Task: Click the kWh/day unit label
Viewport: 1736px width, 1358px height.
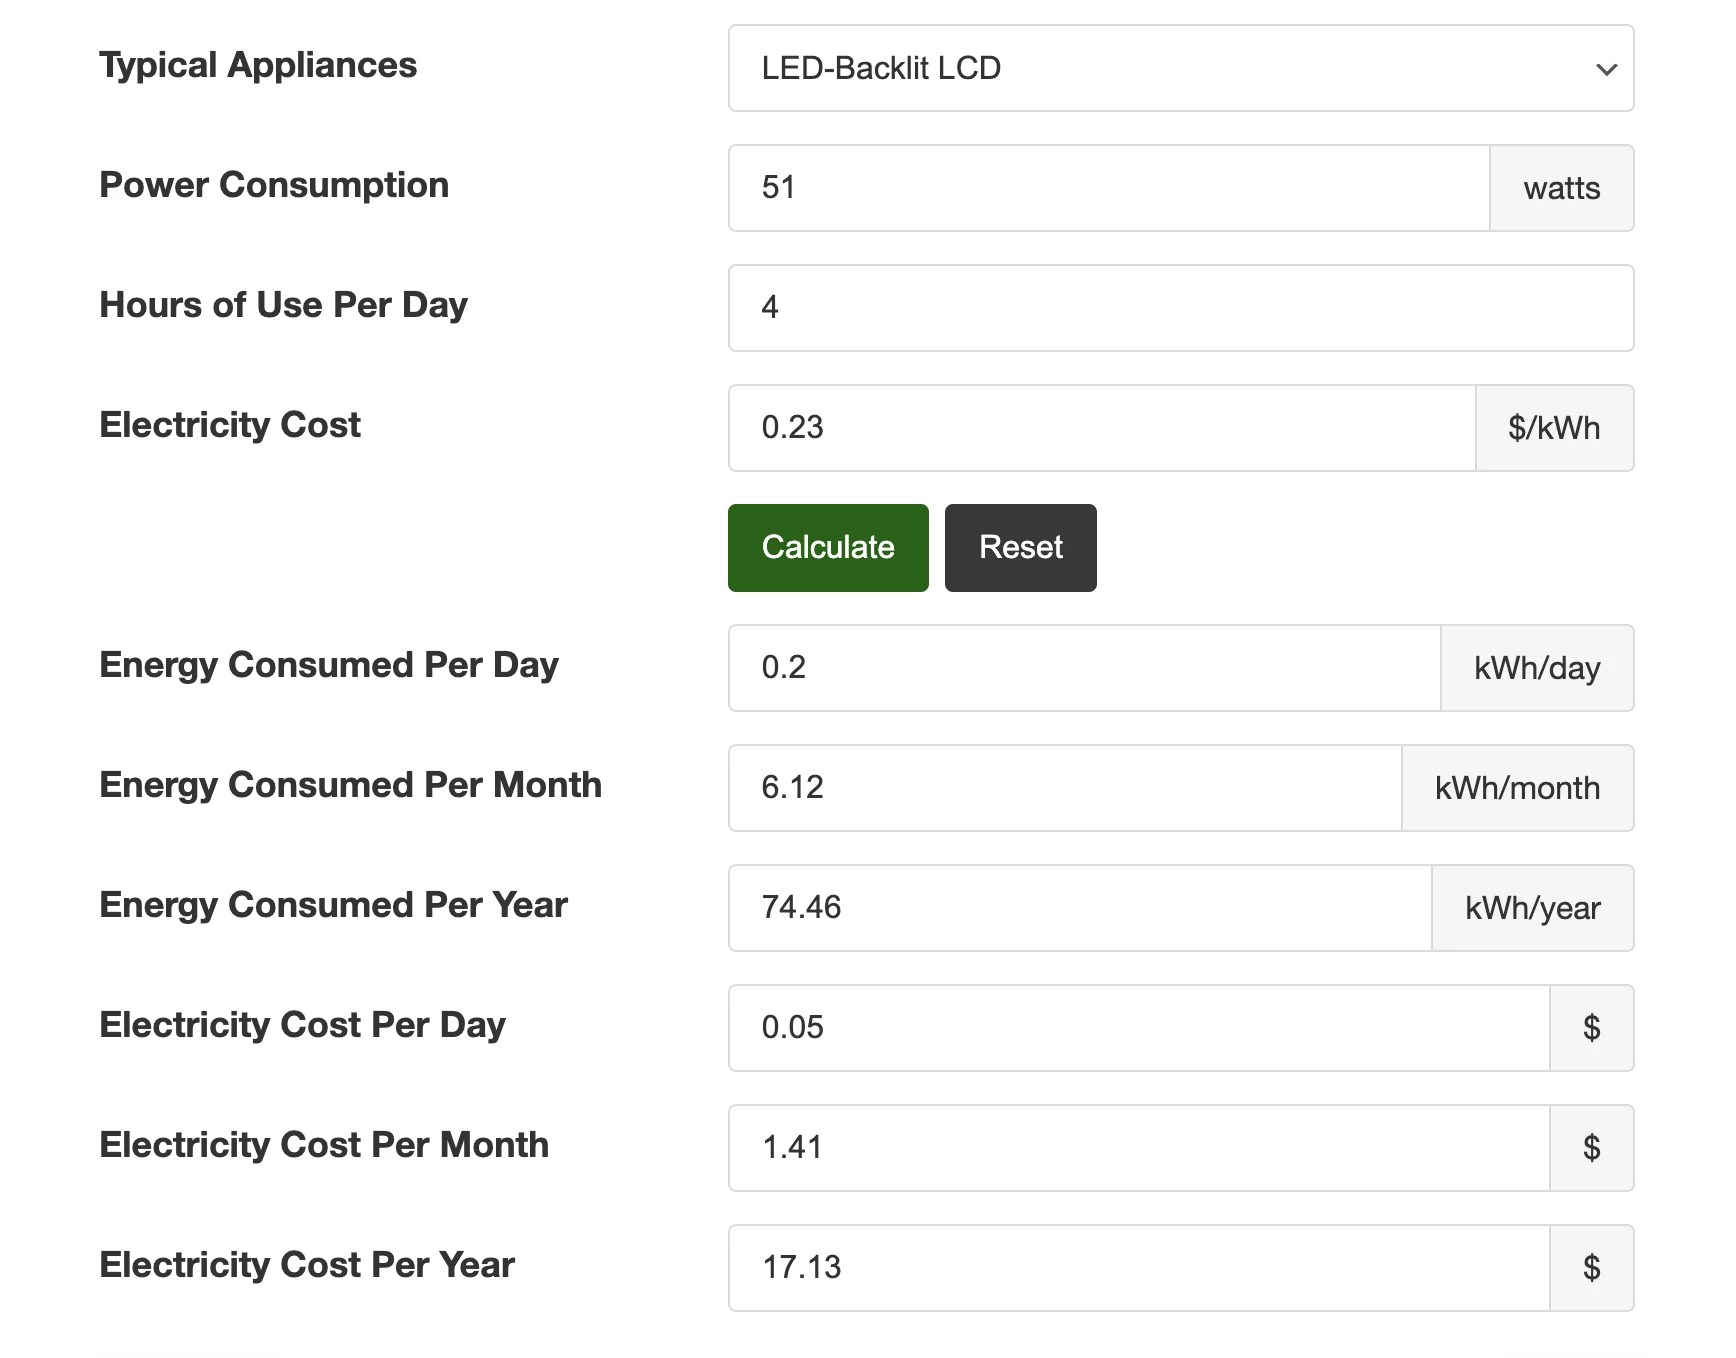Action: pos(1537,668)
